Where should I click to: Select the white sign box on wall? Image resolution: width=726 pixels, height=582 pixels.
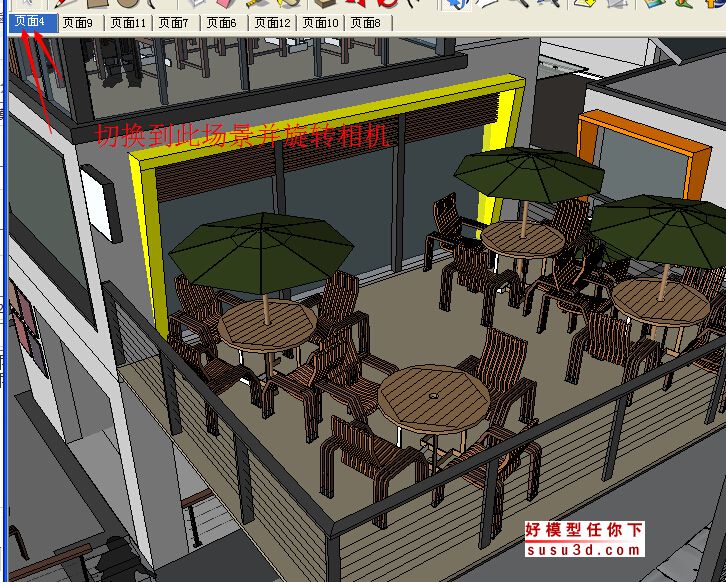coord(101,204)
